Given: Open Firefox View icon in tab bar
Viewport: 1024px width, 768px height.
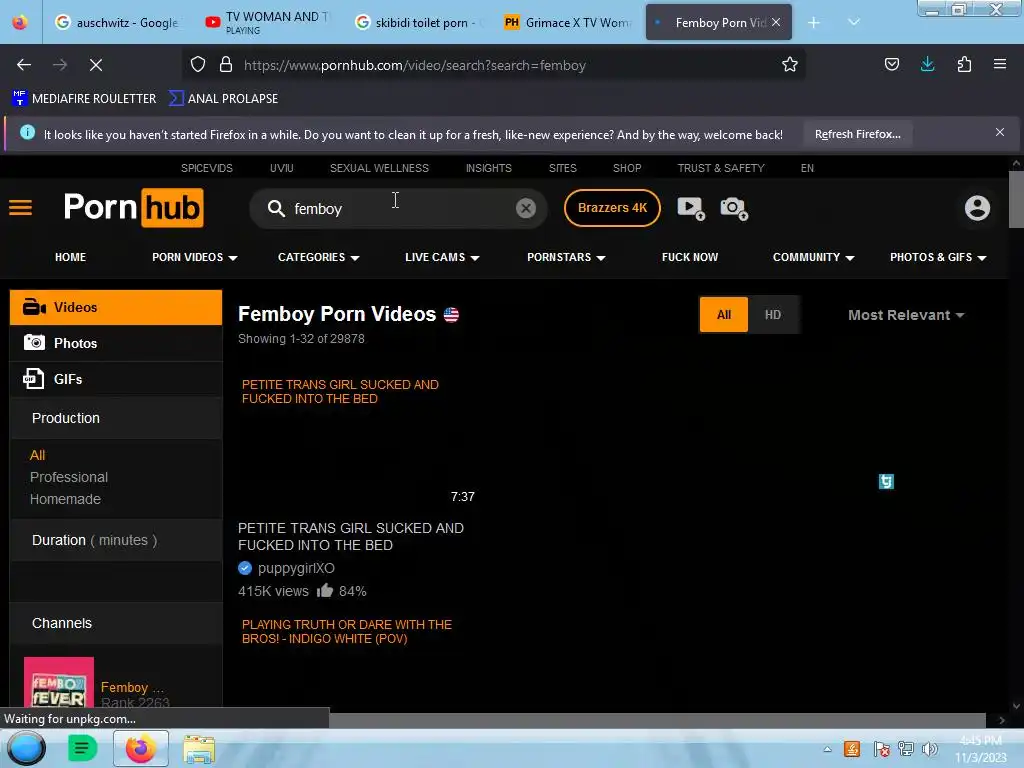Looking at the screenshot, I should (x=20, y=22).
